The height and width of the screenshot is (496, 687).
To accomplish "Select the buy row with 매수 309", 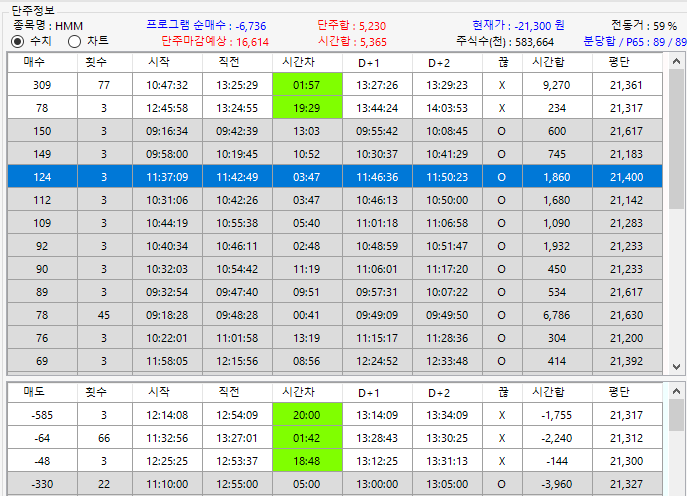I will pos(335,85).
